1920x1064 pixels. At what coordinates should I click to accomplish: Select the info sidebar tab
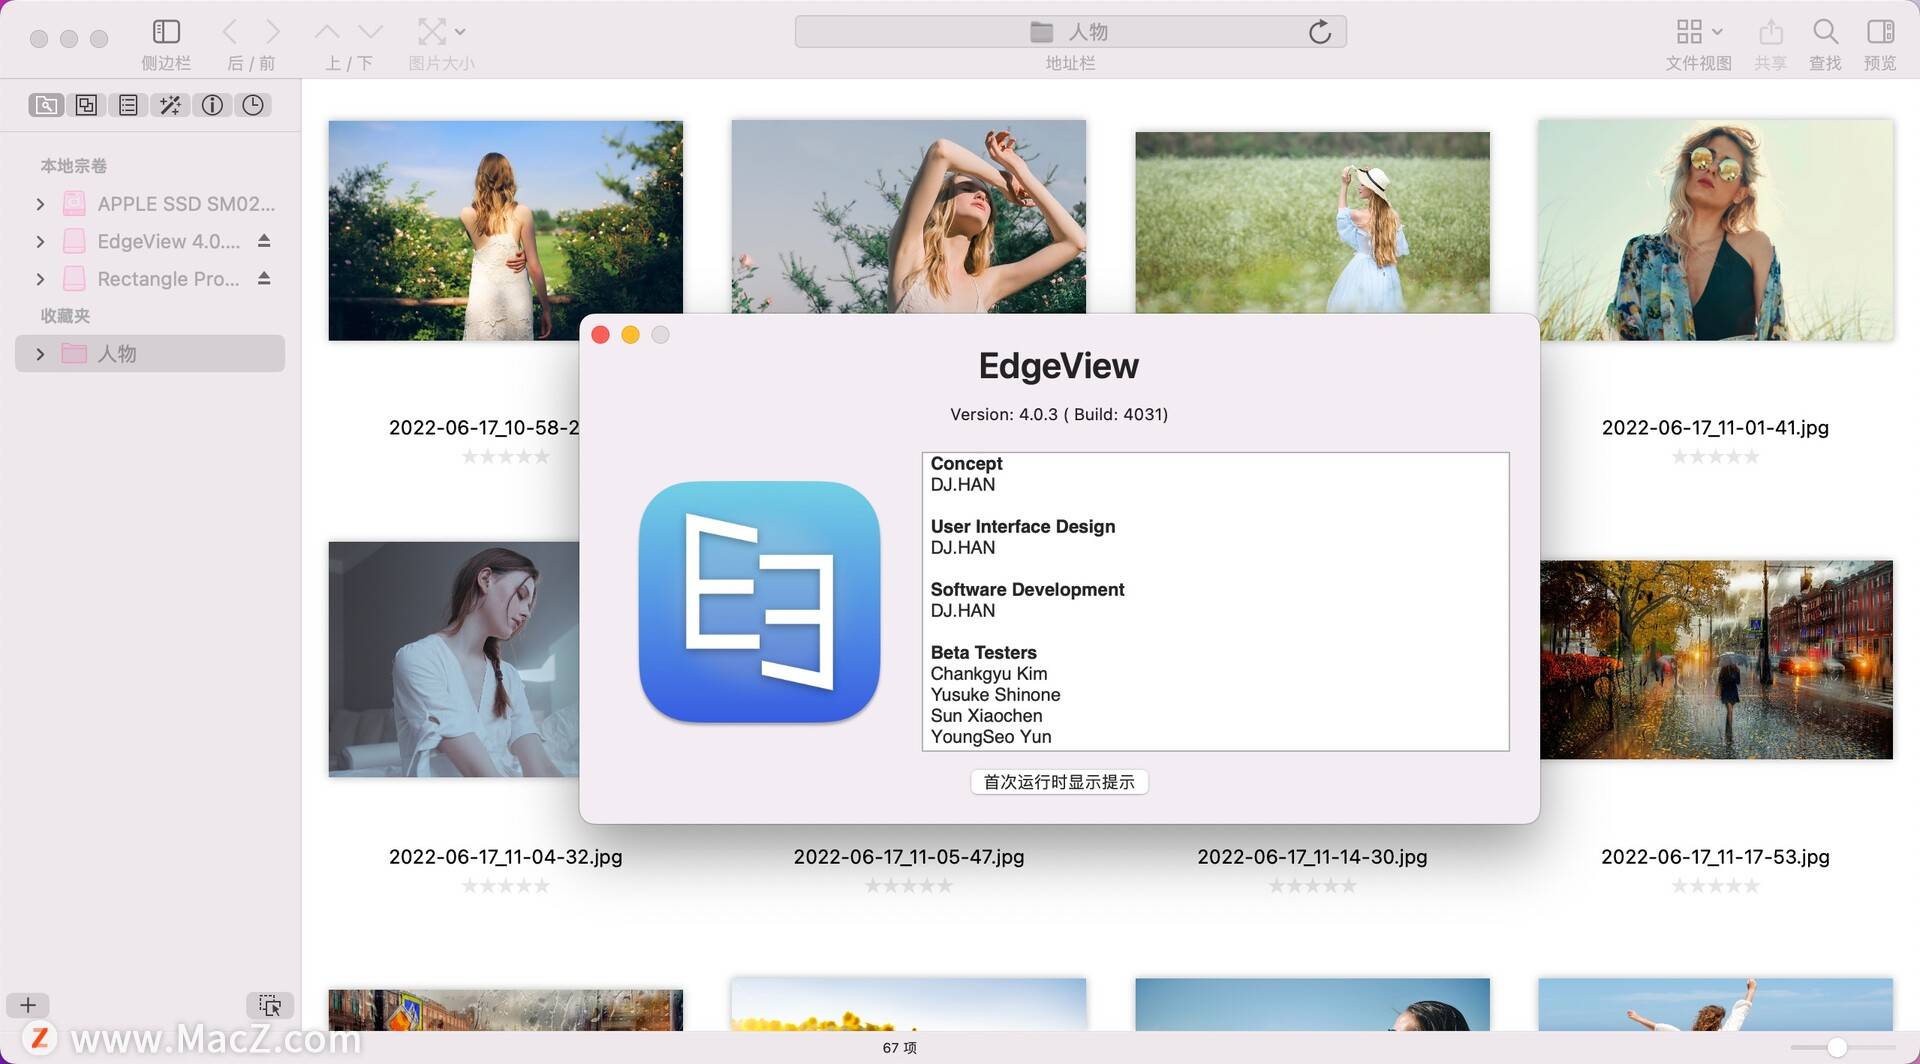[212, 105]
